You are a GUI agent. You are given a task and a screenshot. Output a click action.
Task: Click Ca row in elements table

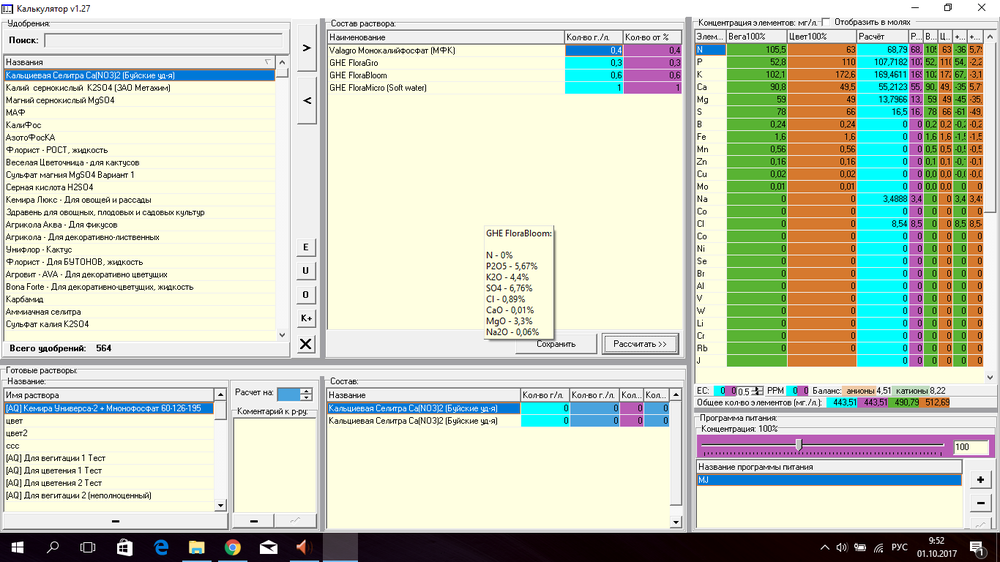point(839,87)
